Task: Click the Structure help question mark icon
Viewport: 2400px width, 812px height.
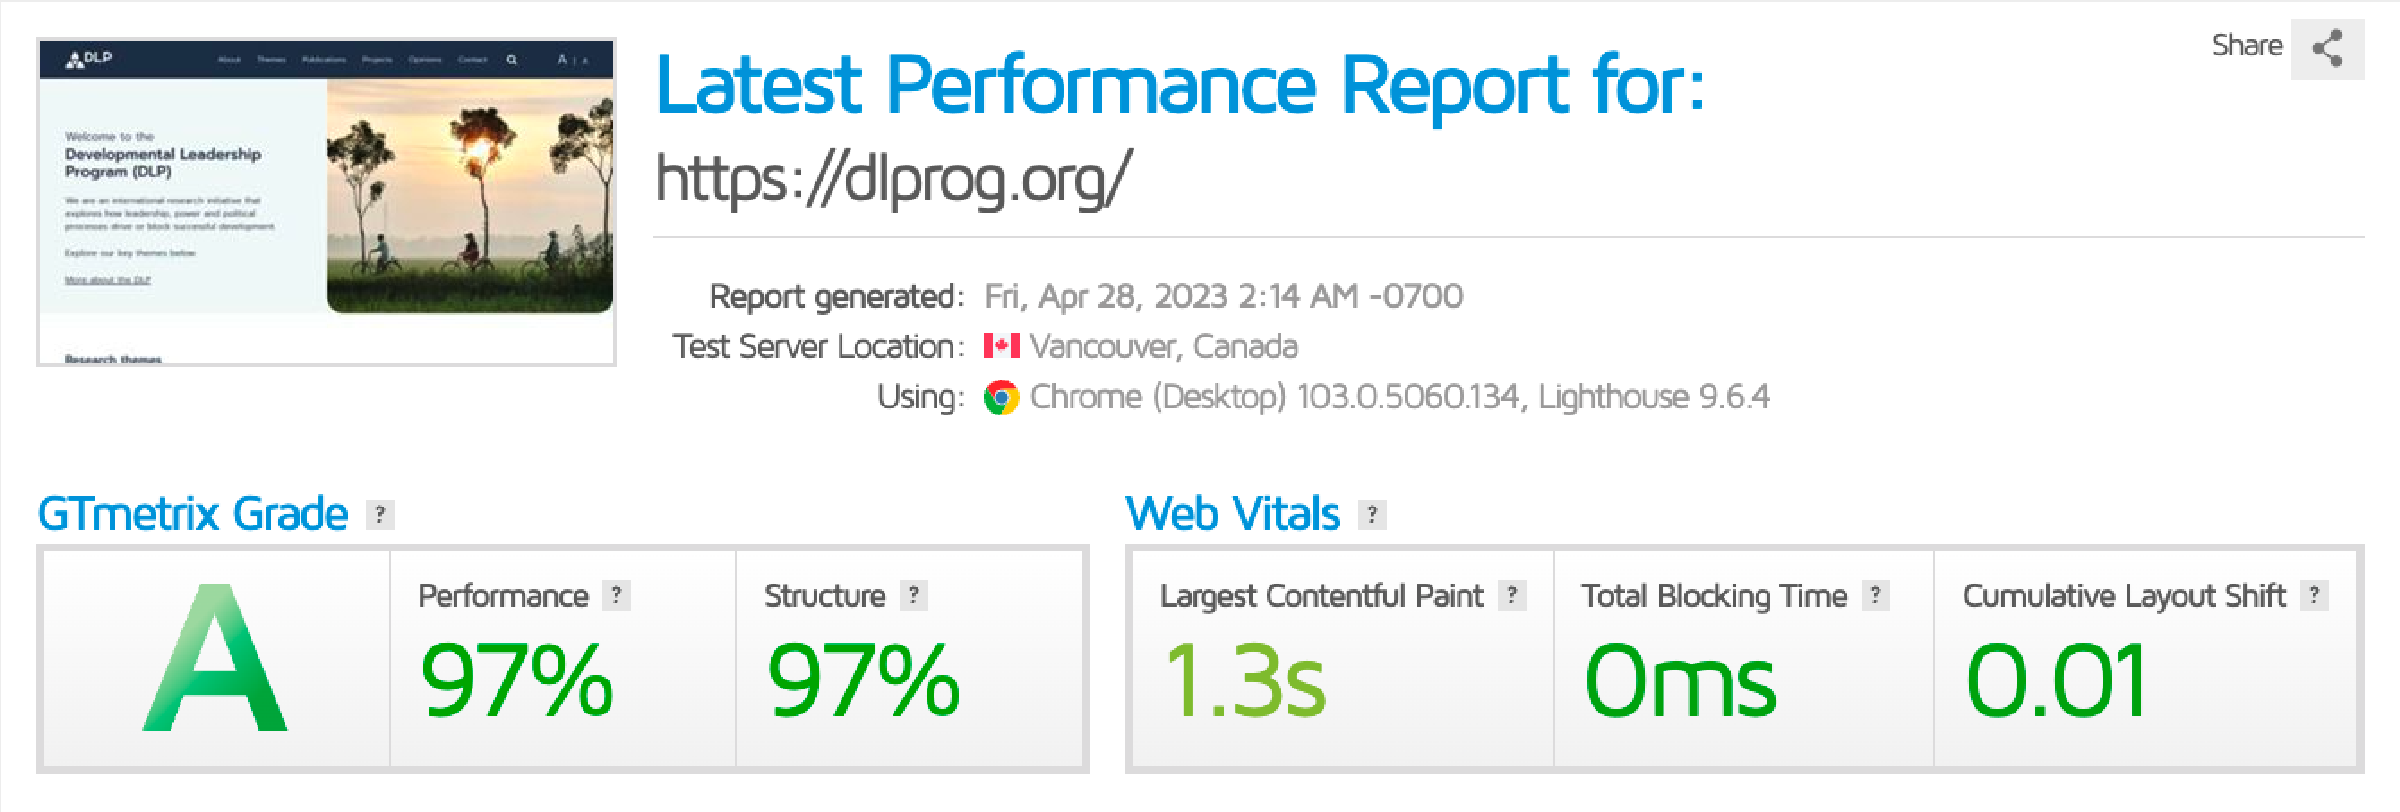Action: [x=913, y=596]
